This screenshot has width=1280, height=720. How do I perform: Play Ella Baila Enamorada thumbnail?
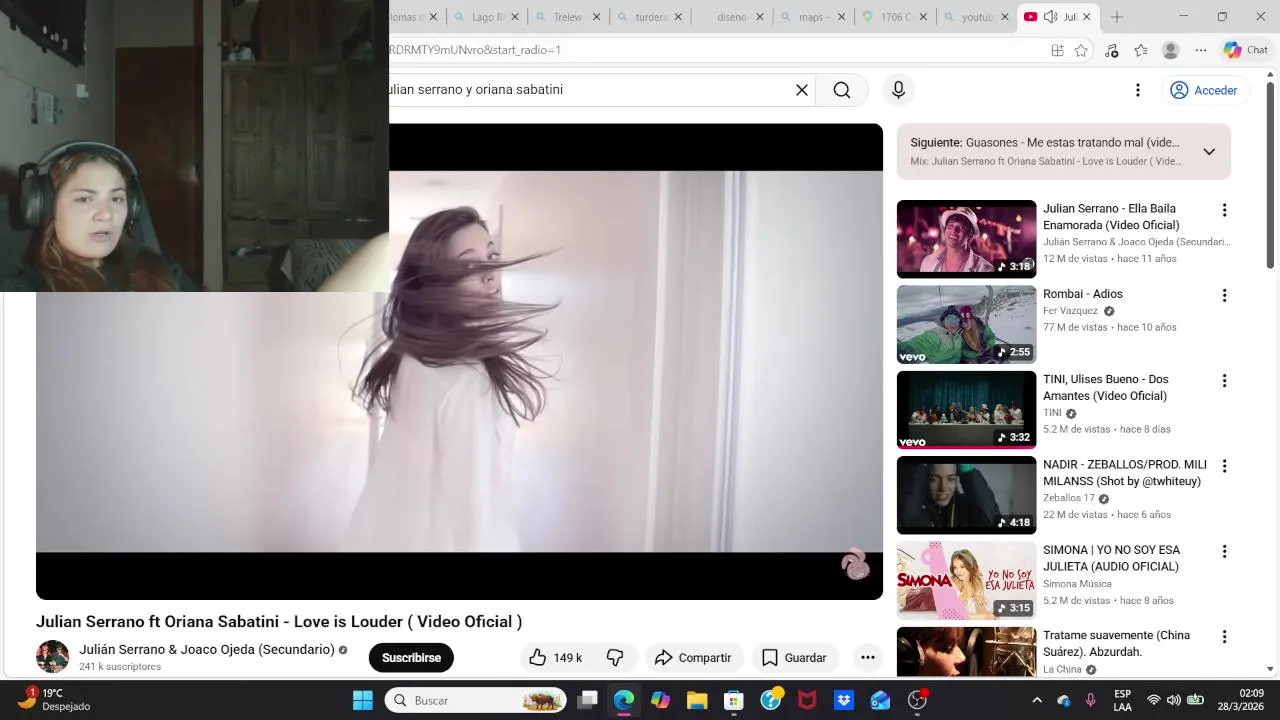966,239
